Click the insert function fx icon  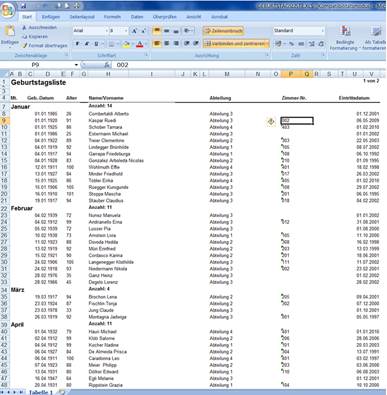point(107,65)
